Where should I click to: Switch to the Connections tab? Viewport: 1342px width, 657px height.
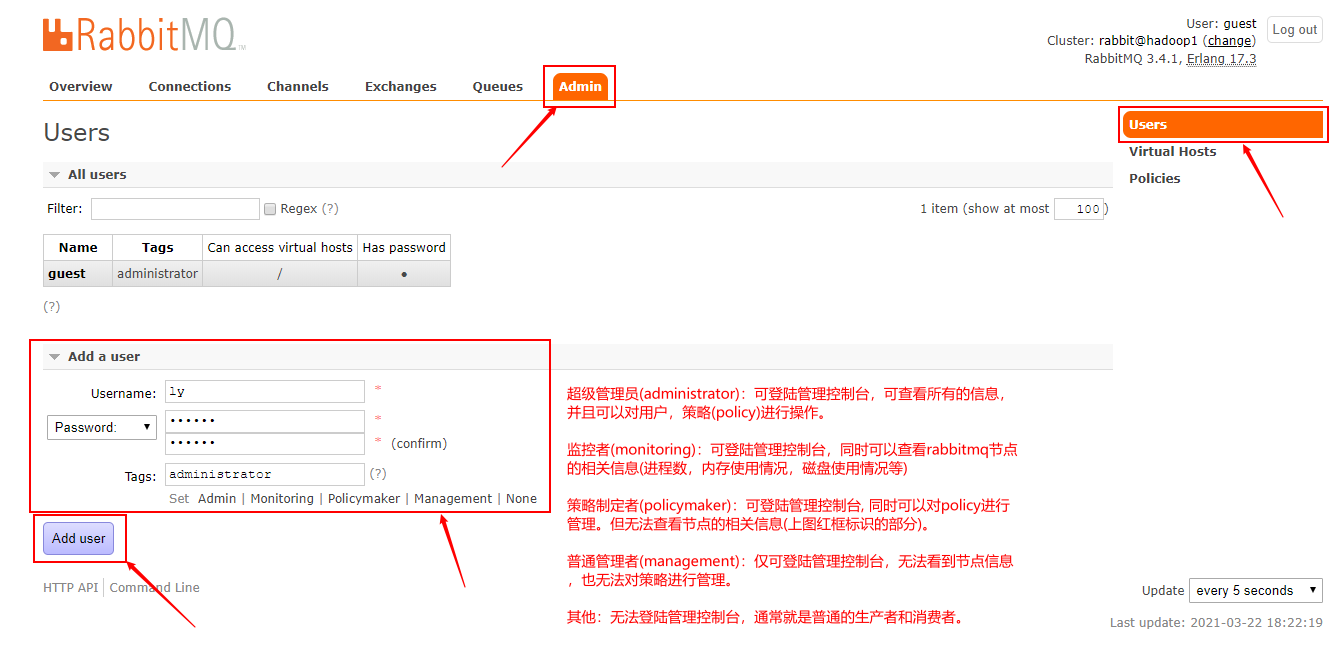(x=190, y=86)
